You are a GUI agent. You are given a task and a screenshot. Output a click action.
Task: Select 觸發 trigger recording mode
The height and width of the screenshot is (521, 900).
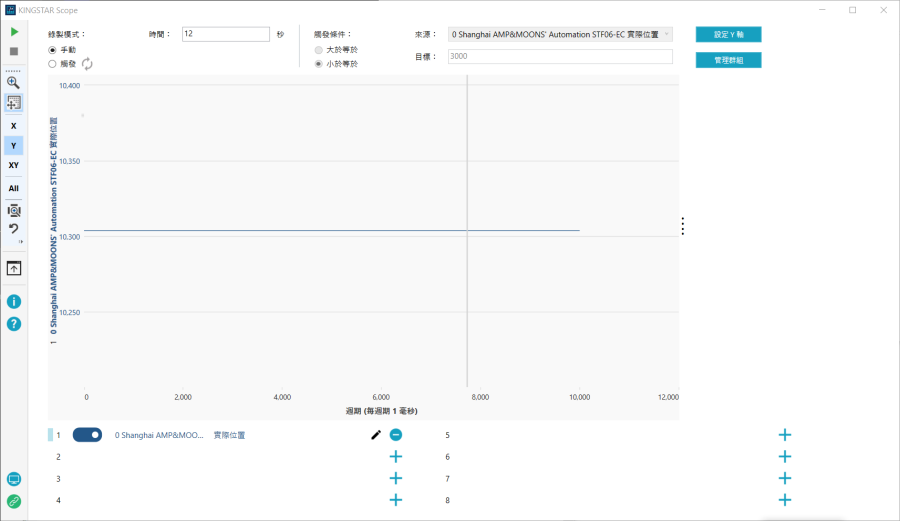53,64
